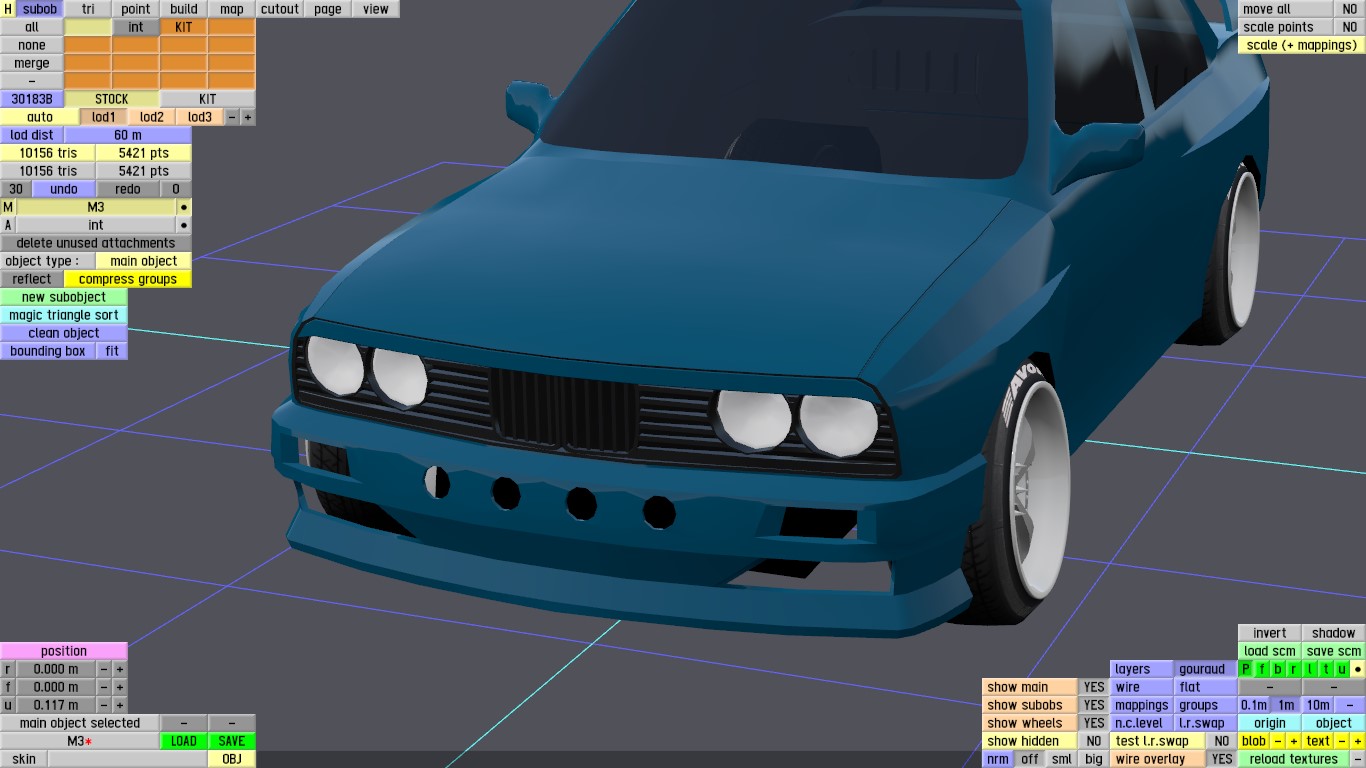Click the reload textures button

(1294, 759)
